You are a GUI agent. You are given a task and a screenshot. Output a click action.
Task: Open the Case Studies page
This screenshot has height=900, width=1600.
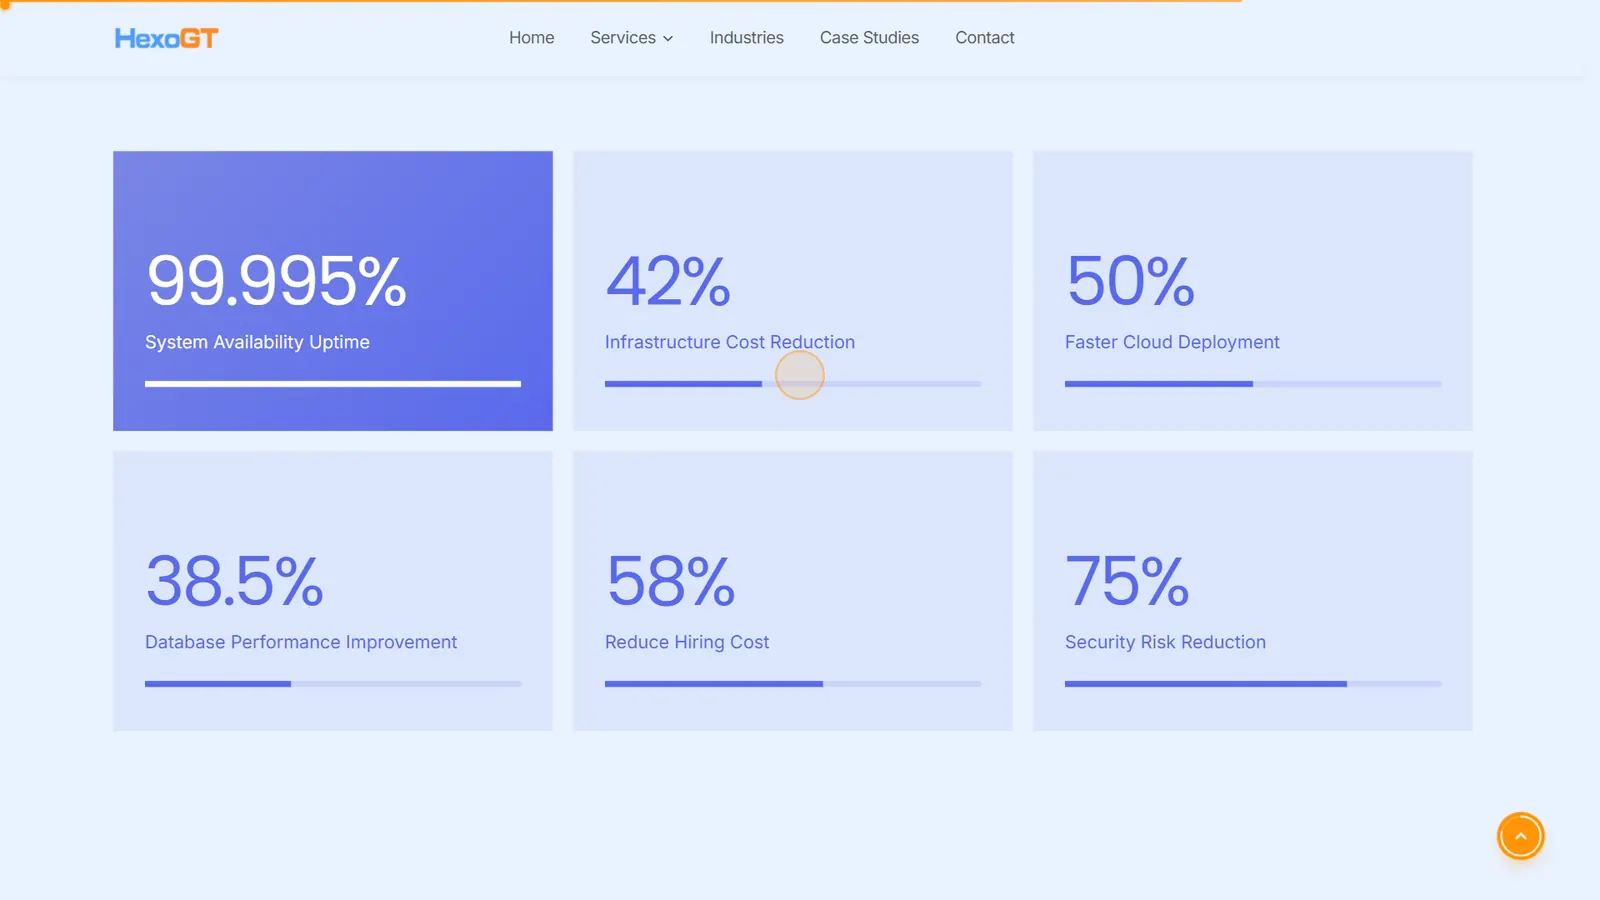click(869, 38)
